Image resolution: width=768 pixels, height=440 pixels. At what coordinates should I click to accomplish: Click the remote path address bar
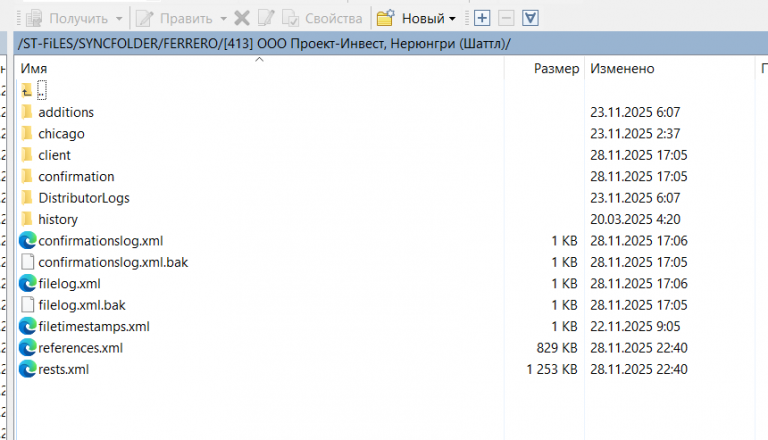tap(391, 44)
